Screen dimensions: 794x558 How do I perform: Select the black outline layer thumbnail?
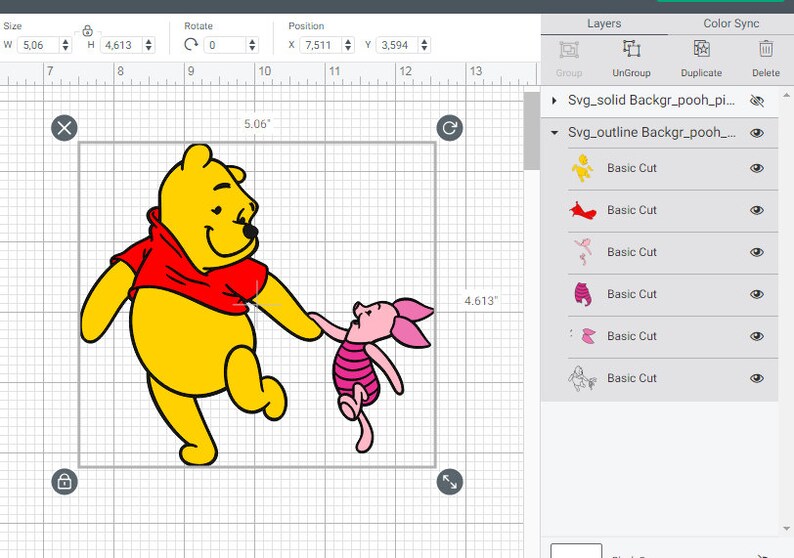(x=582, y=378)
